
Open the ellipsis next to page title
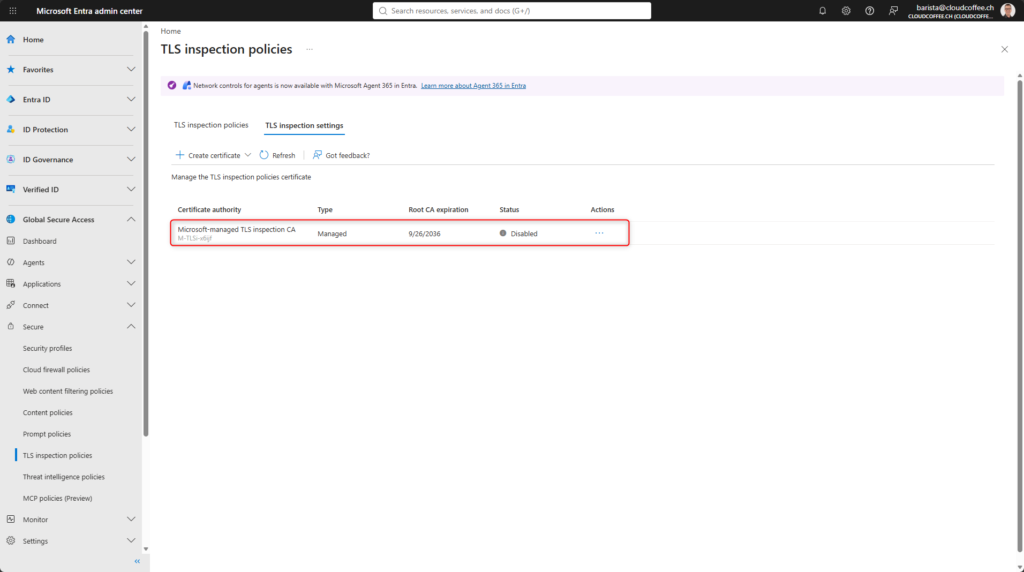[x=310, y=49]
